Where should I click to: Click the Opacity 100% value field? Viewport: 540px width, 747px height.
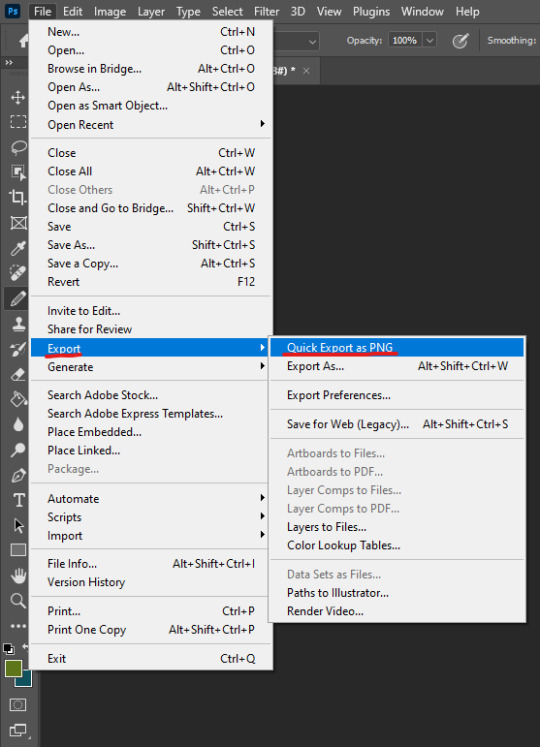click(x=405, y=40)
